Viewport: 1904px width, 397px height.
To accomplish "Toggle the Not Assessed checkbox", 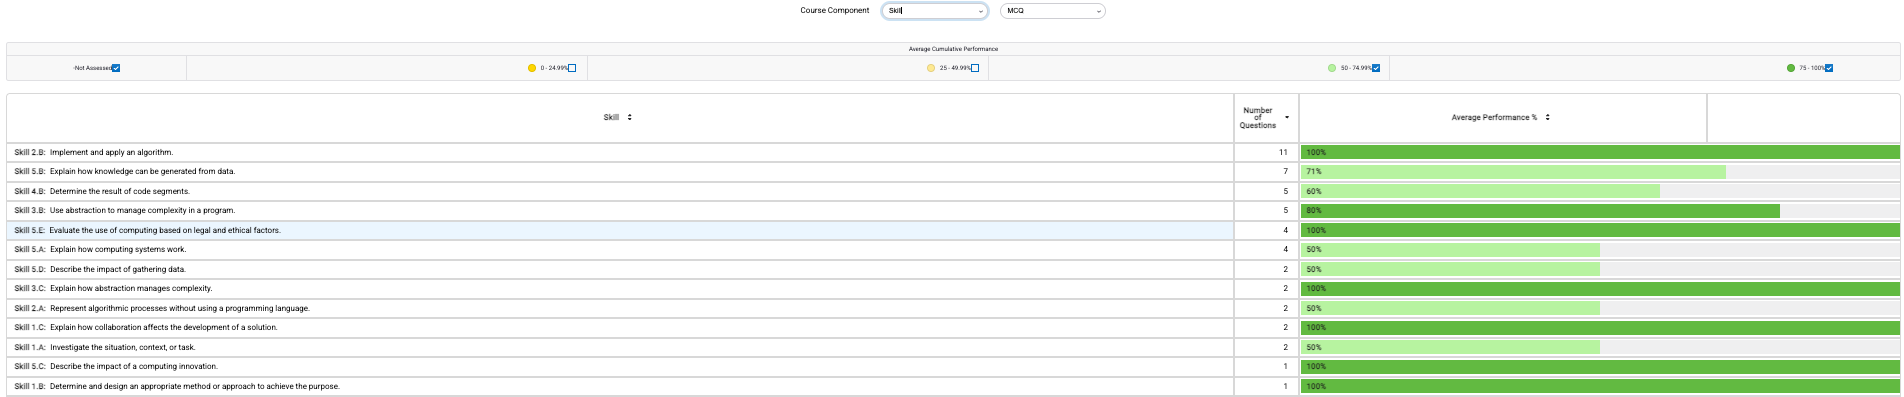I will 116,68.
